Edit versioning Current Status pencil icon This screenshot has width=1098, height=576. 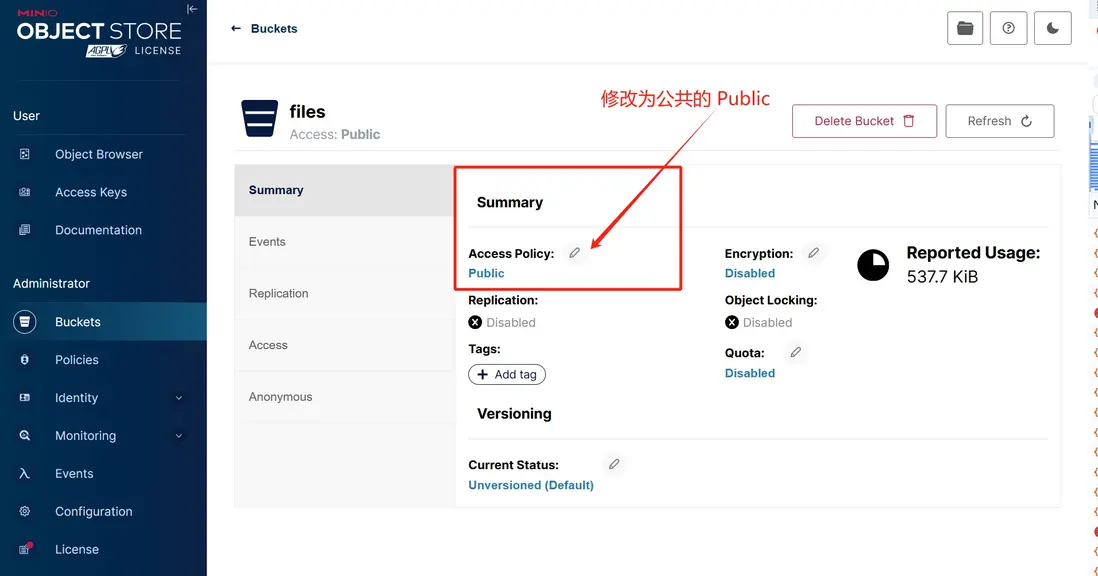click(614, 464)
